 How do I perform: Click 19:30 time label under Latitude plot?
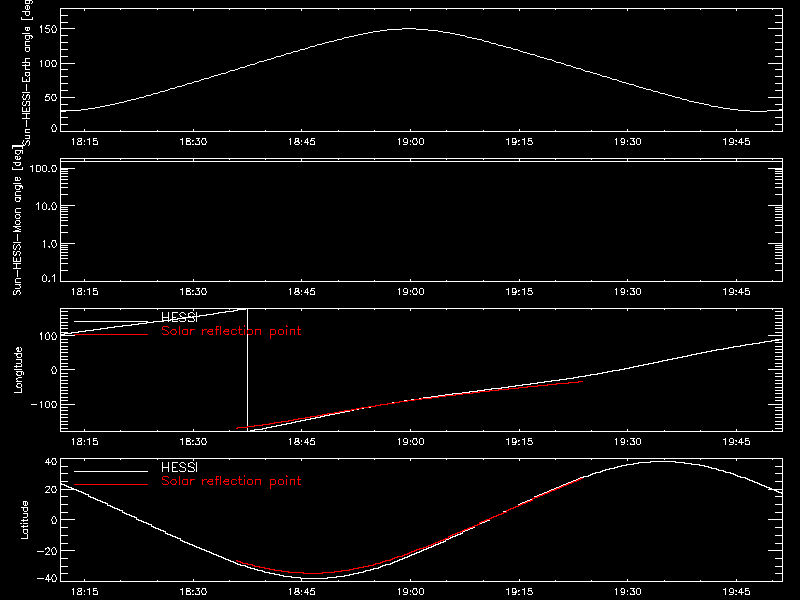click(x=628, y=592)
